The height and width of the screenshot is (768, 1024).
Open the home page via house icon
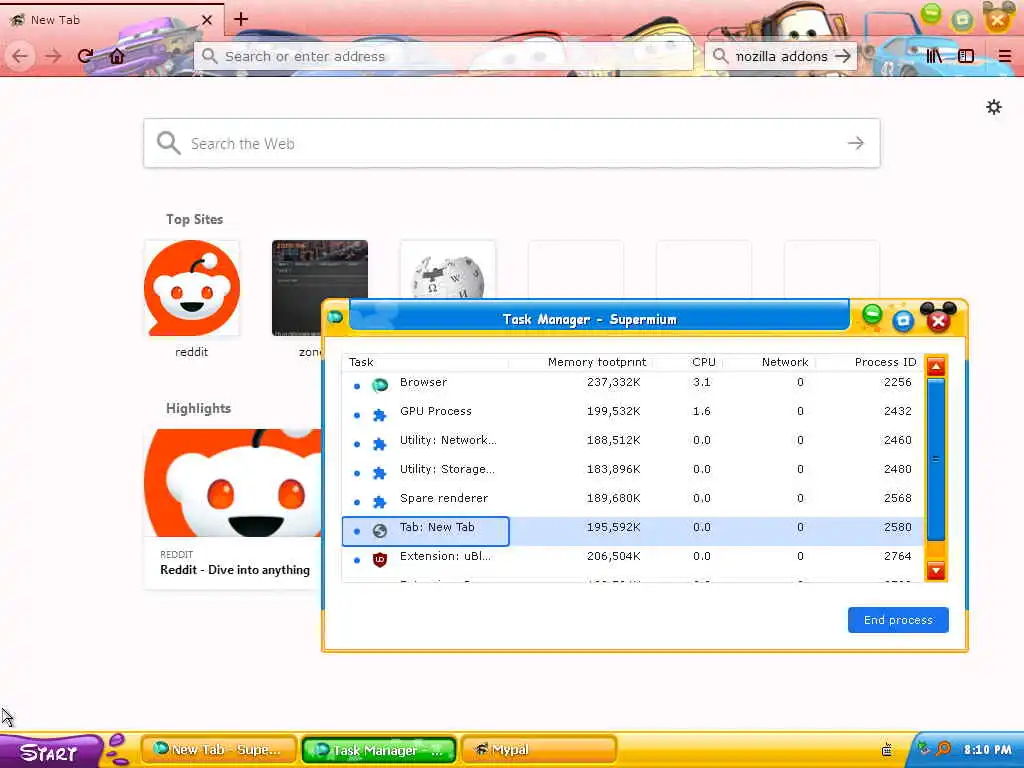(x=117, y=56)
